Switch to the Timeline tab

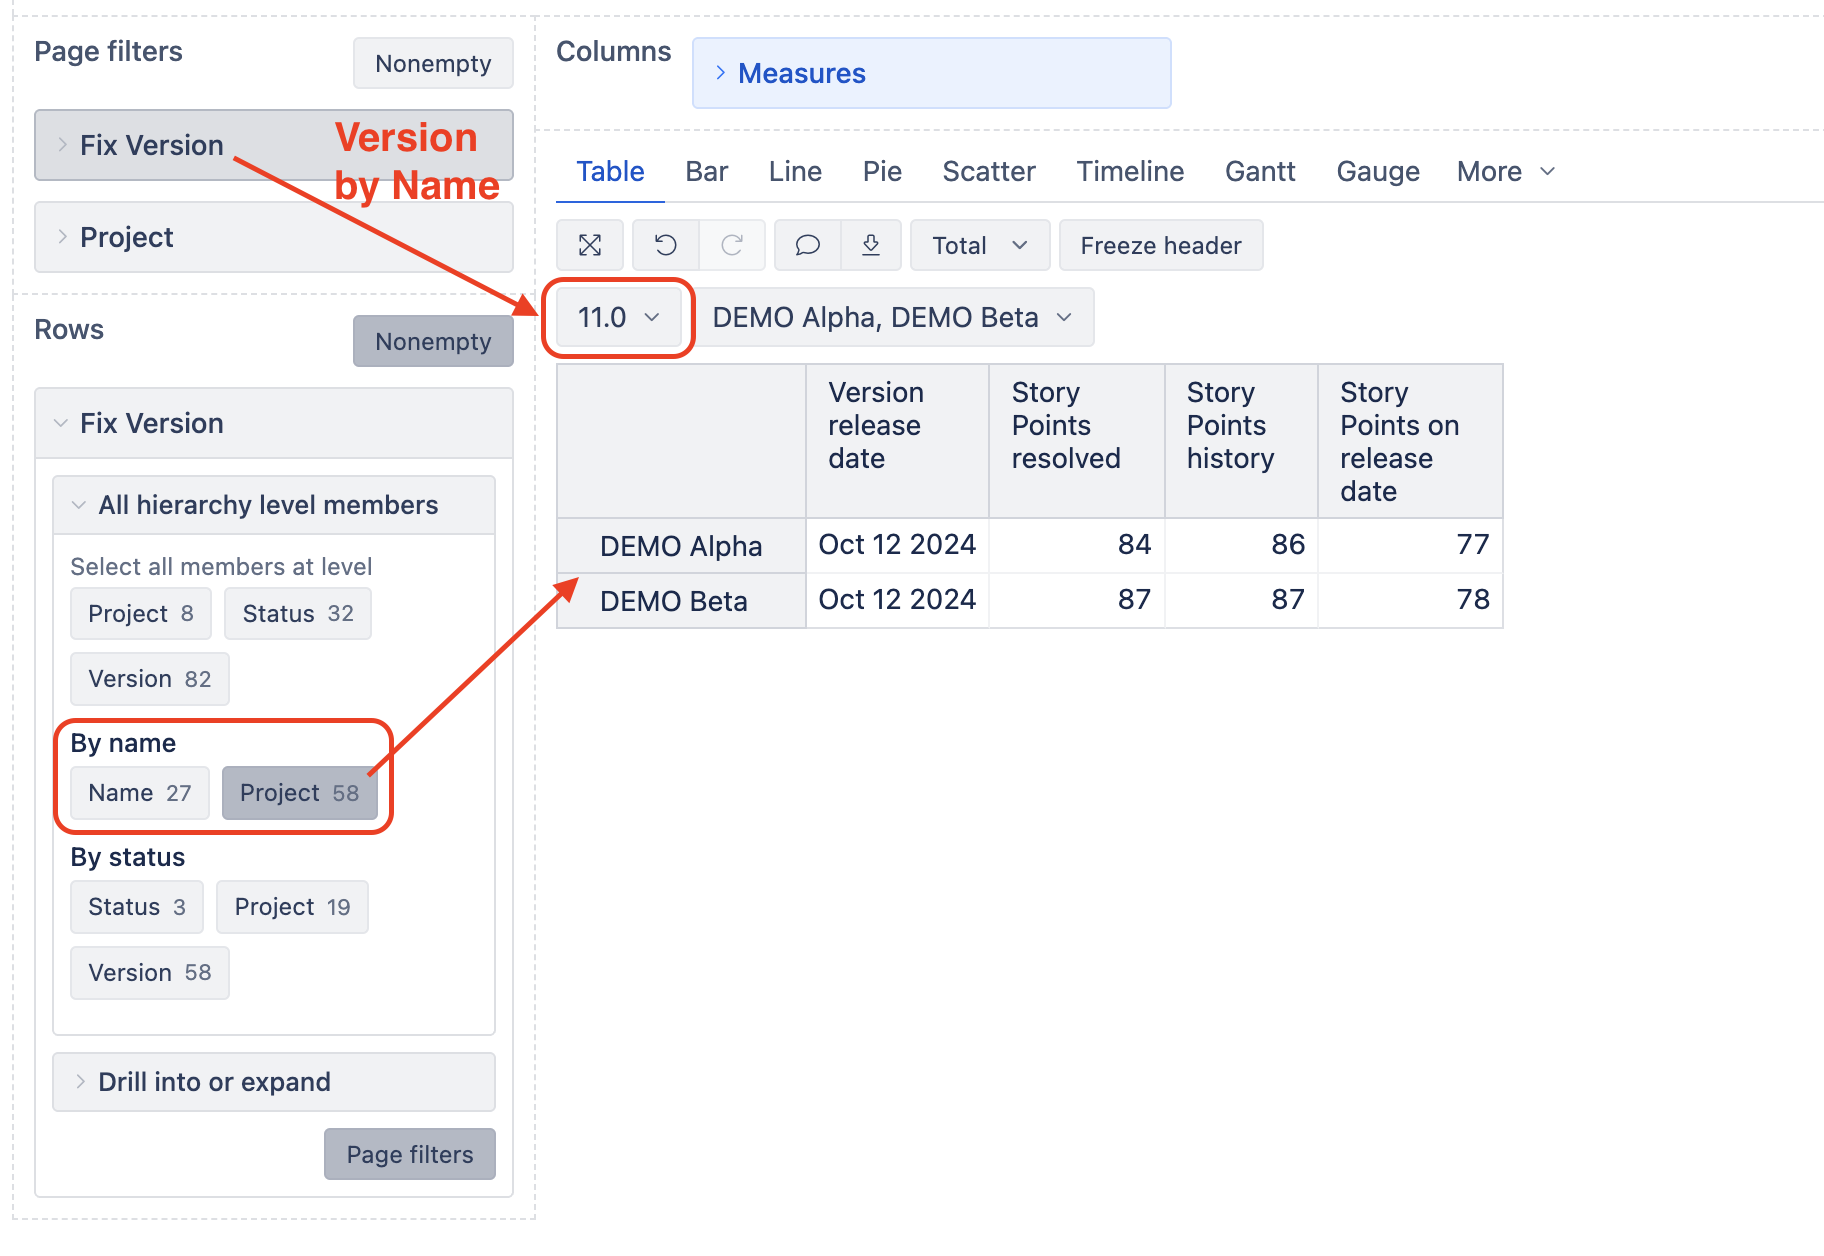[x=1130, y=171]
